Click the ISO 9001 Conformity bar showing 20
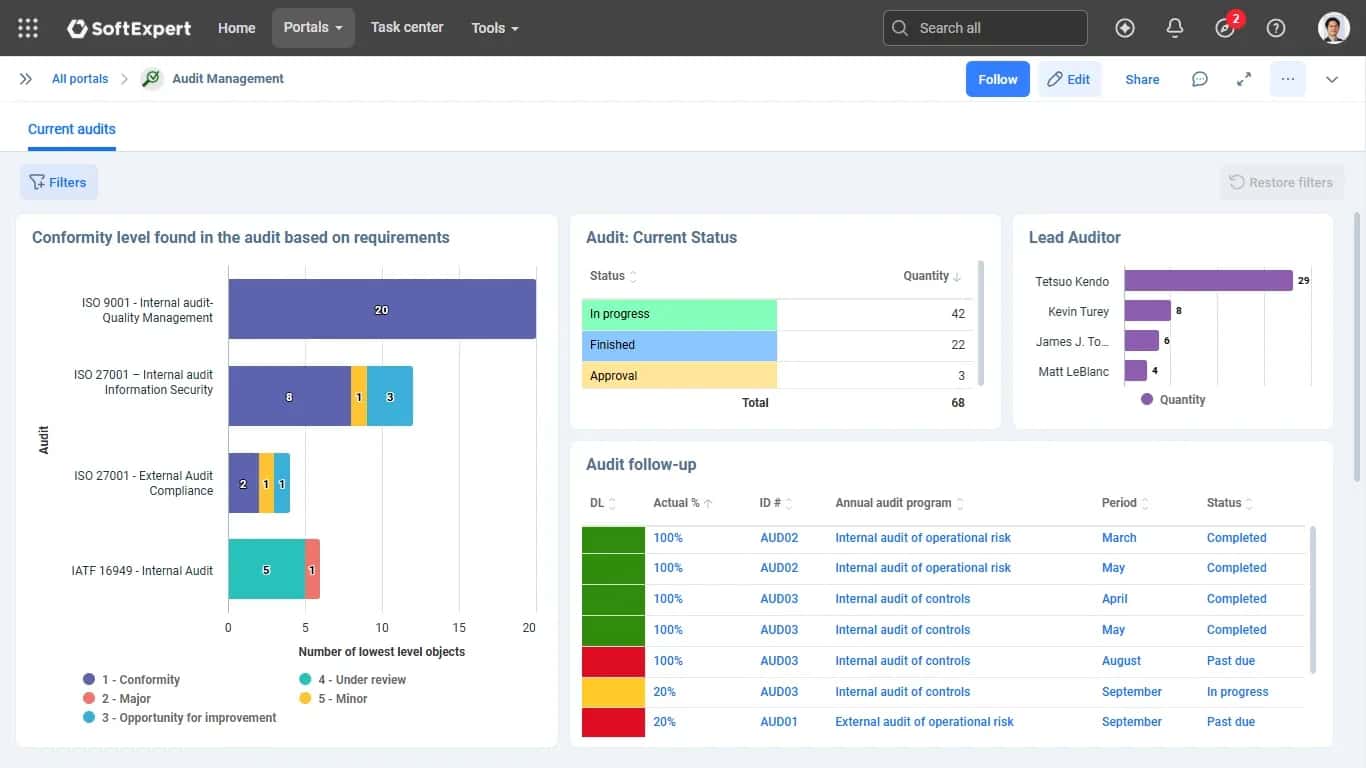 (x=382, y=309)
